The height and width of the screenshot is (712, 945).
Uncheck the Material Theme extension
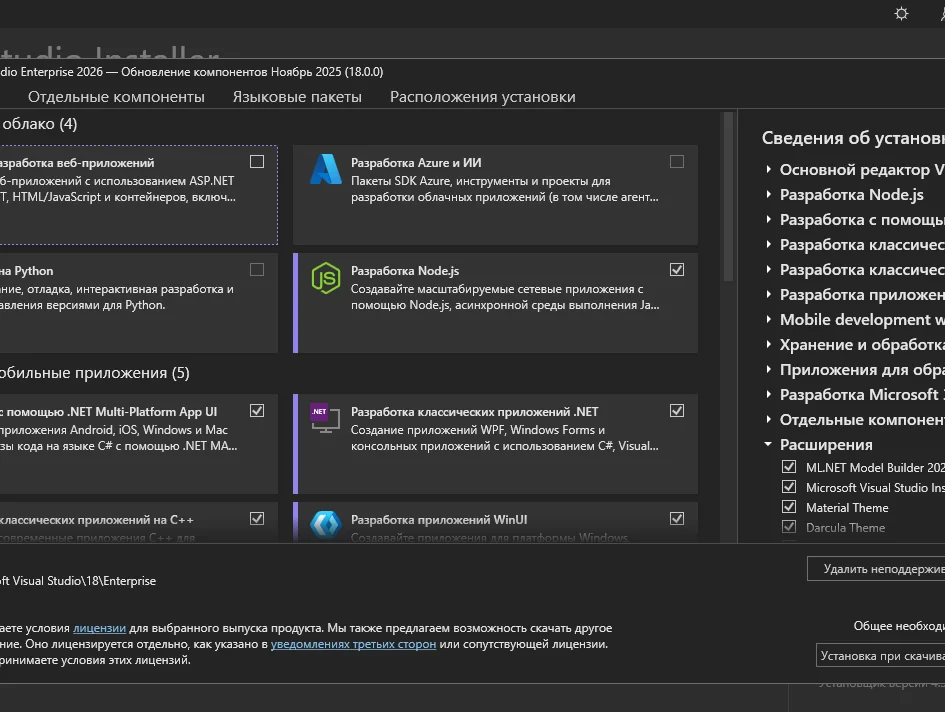click(789, 507)
